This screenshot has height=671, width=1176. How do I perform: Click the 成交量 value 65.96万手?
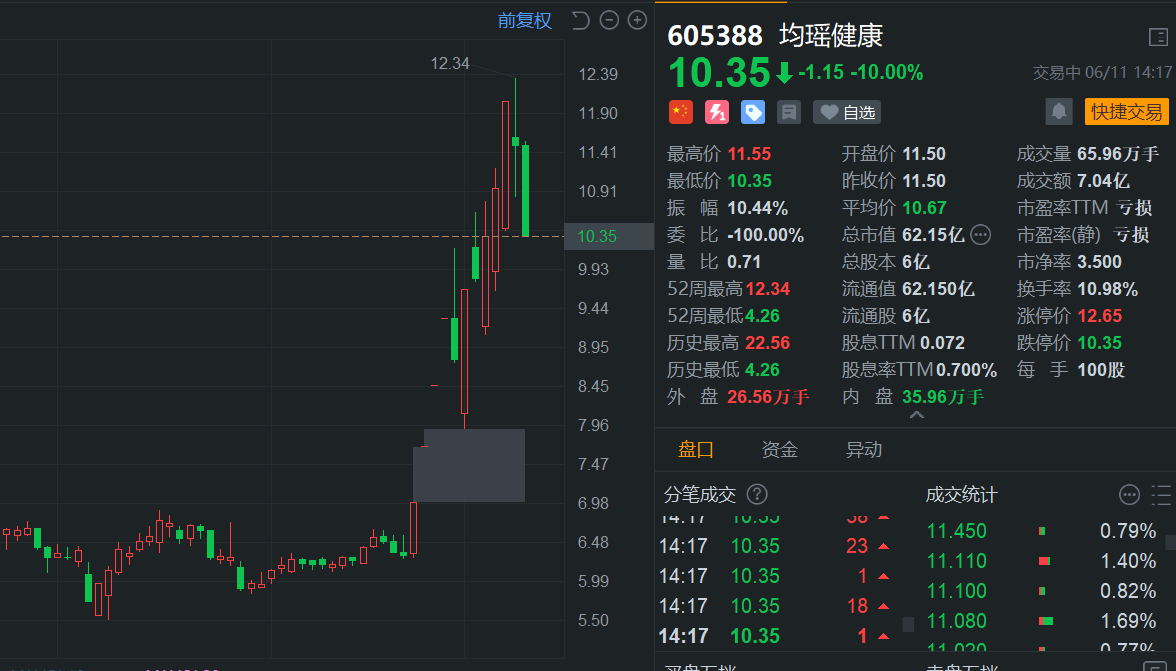(1118, 154)
